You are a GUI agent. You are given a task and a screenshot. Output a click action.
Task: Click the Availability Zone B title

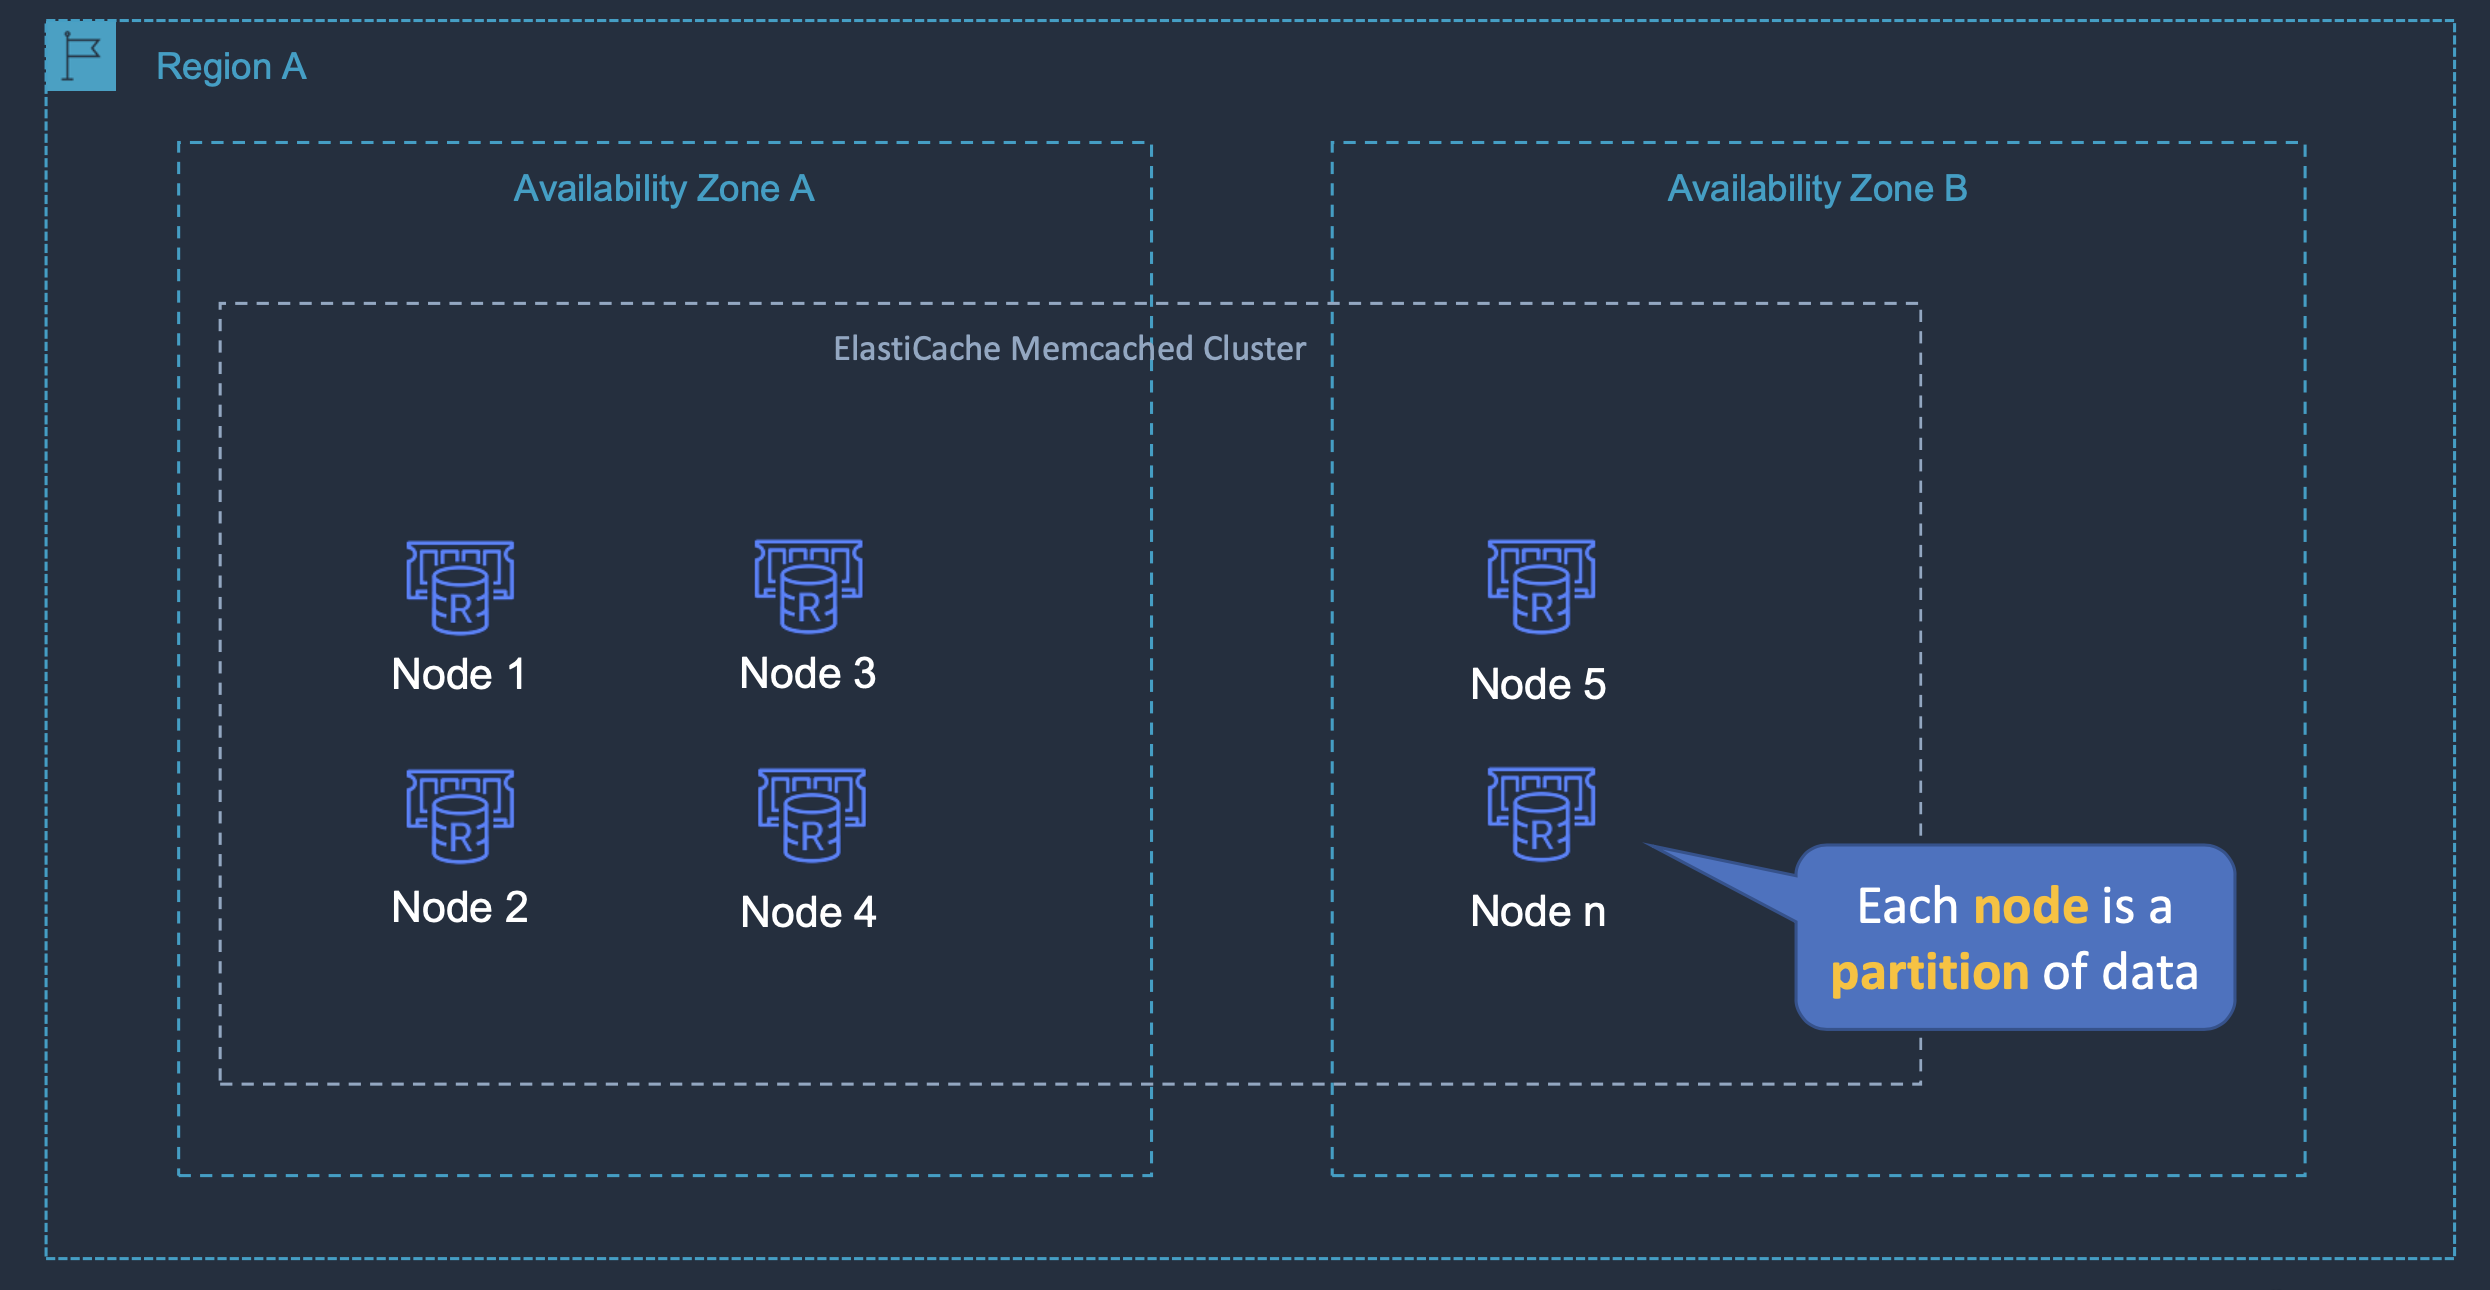(x=1817, y=188)
